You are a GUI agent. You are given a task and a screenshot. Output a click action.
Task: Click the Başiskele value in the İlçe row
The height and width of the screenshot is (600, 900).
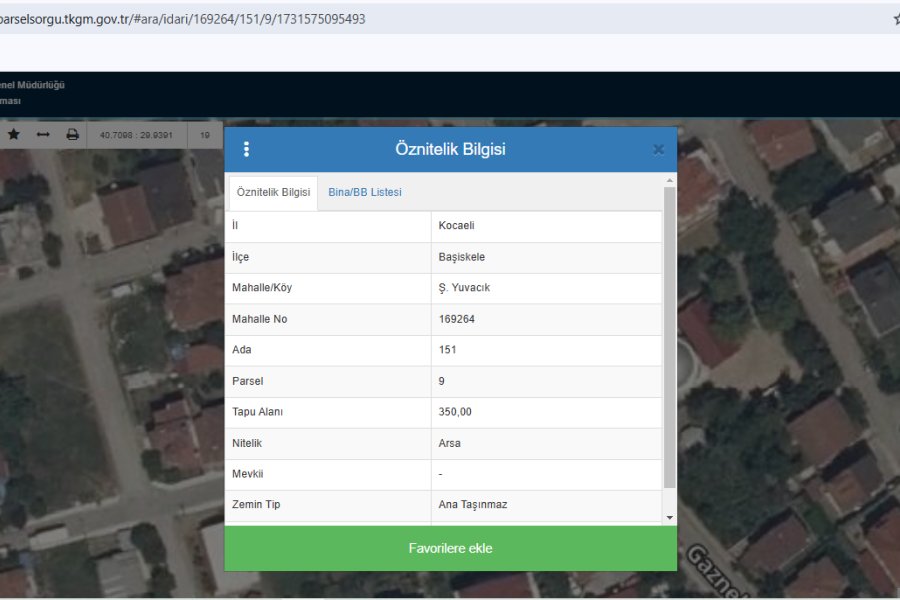tap(461, 257)
